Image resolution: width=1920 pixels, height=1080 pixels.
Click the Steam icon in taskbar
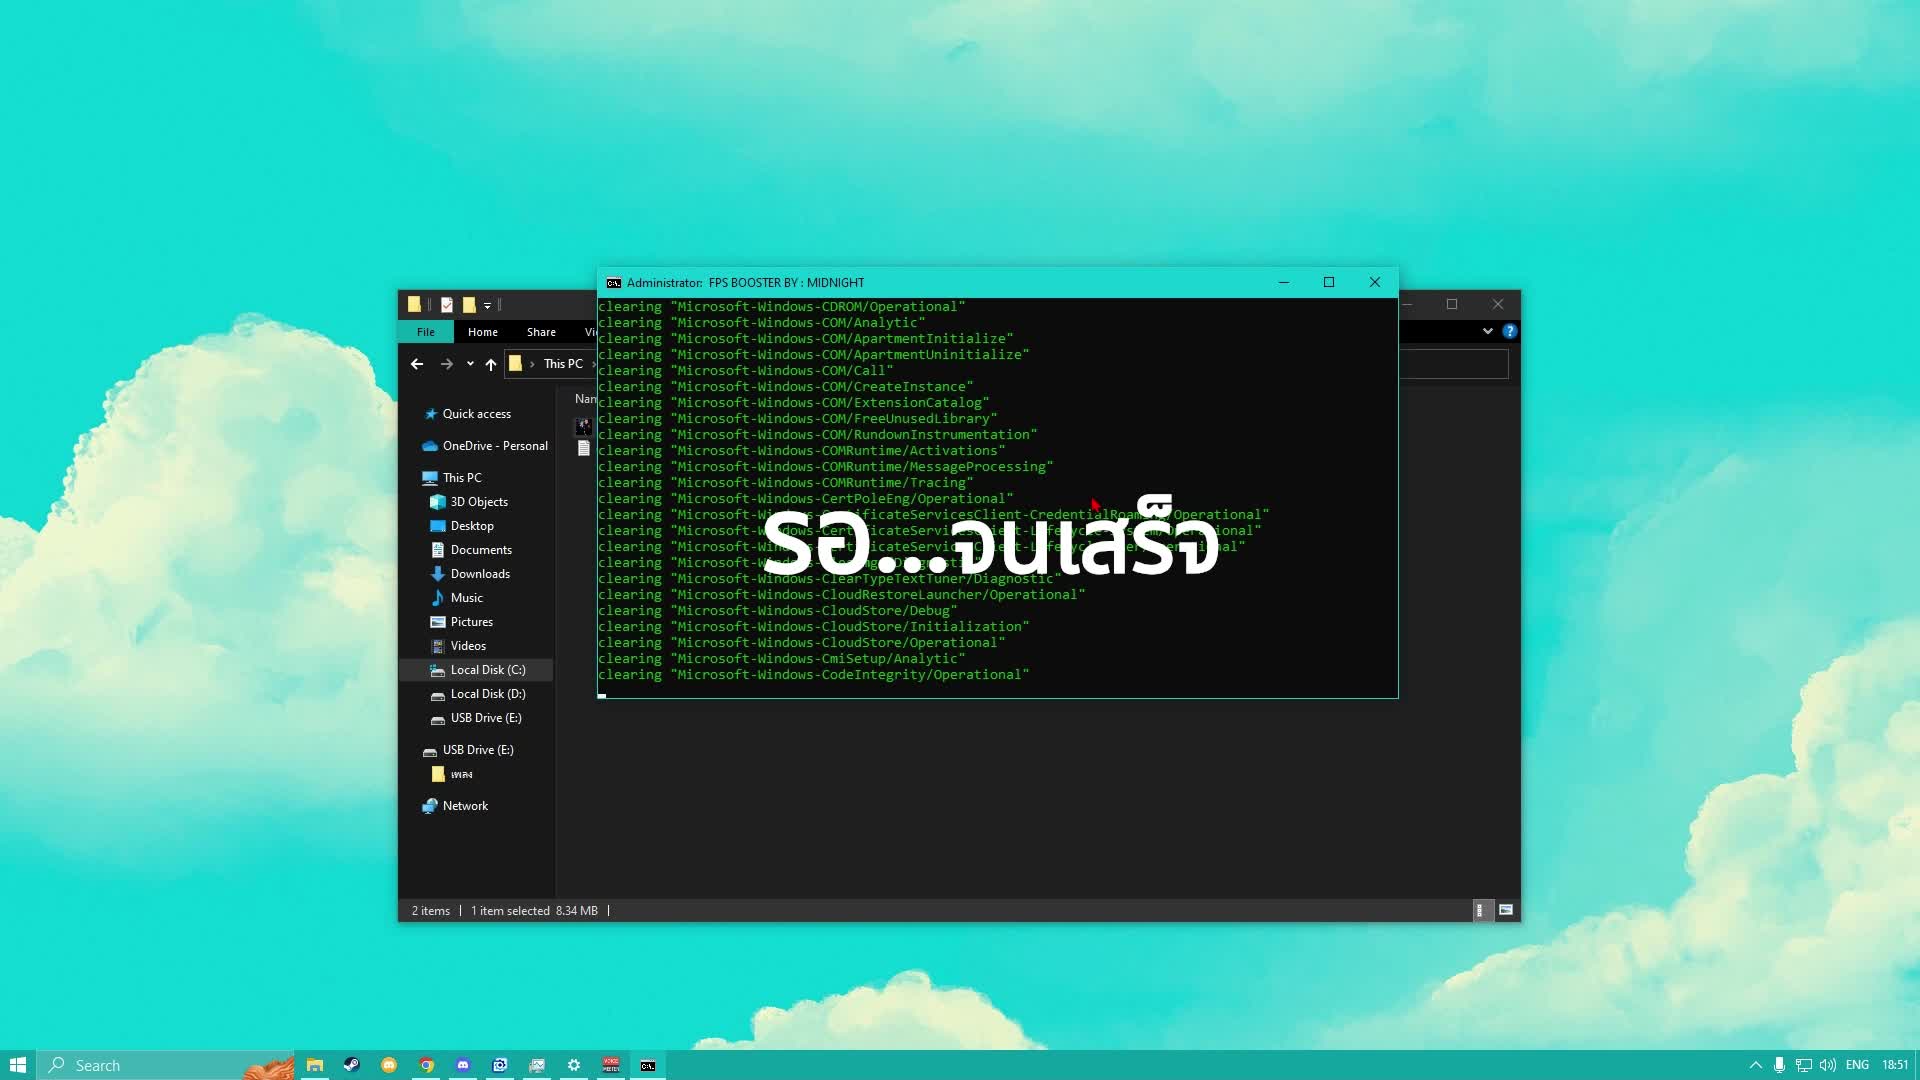[352, 1065]
